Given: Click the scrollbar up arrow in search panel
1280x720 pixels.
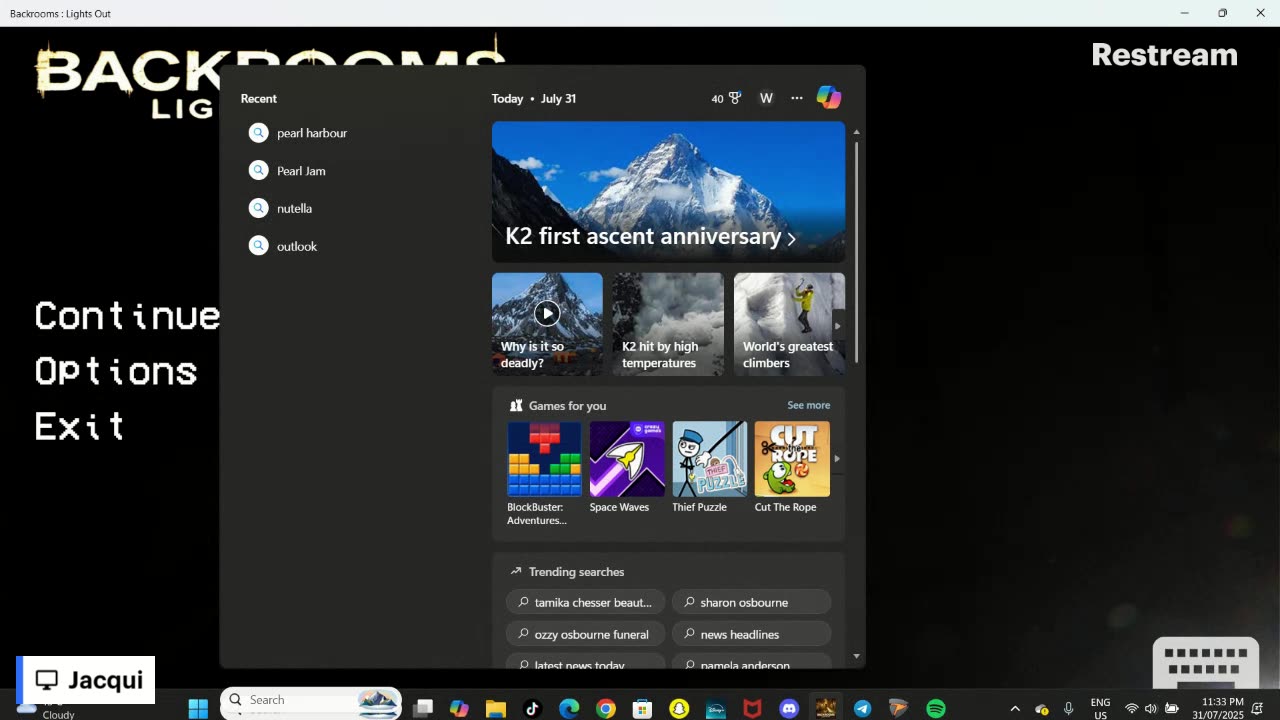Looking at the screenshot, I should (x=856, y=132).
